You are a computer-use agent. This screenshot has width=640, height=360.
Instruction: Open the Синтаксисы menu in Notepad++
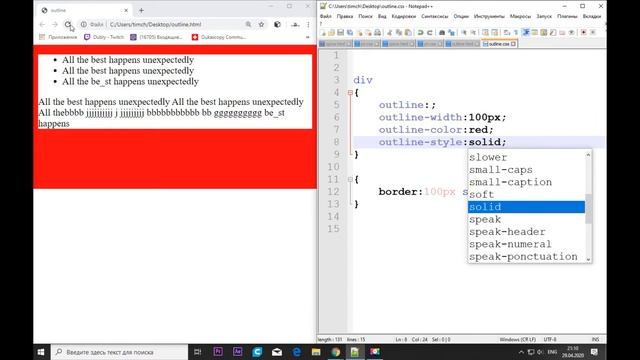pyautogui.click(x=434, y=16)
